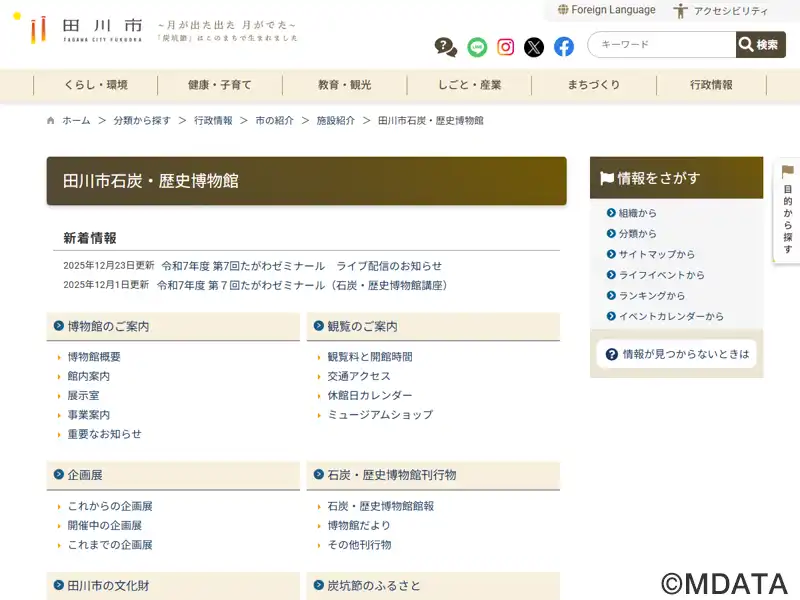
Task: Select the 行政情報 navigation menu
Action: click(711, 85)
